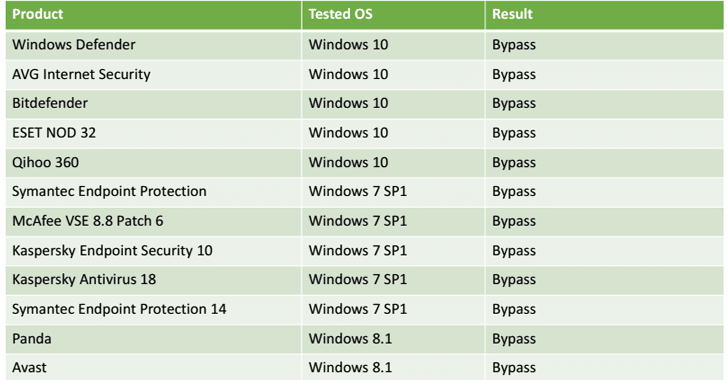Screen dimensions: 728x380
Task: Click Bypass result in Avast row
Action: pos(604,367)
